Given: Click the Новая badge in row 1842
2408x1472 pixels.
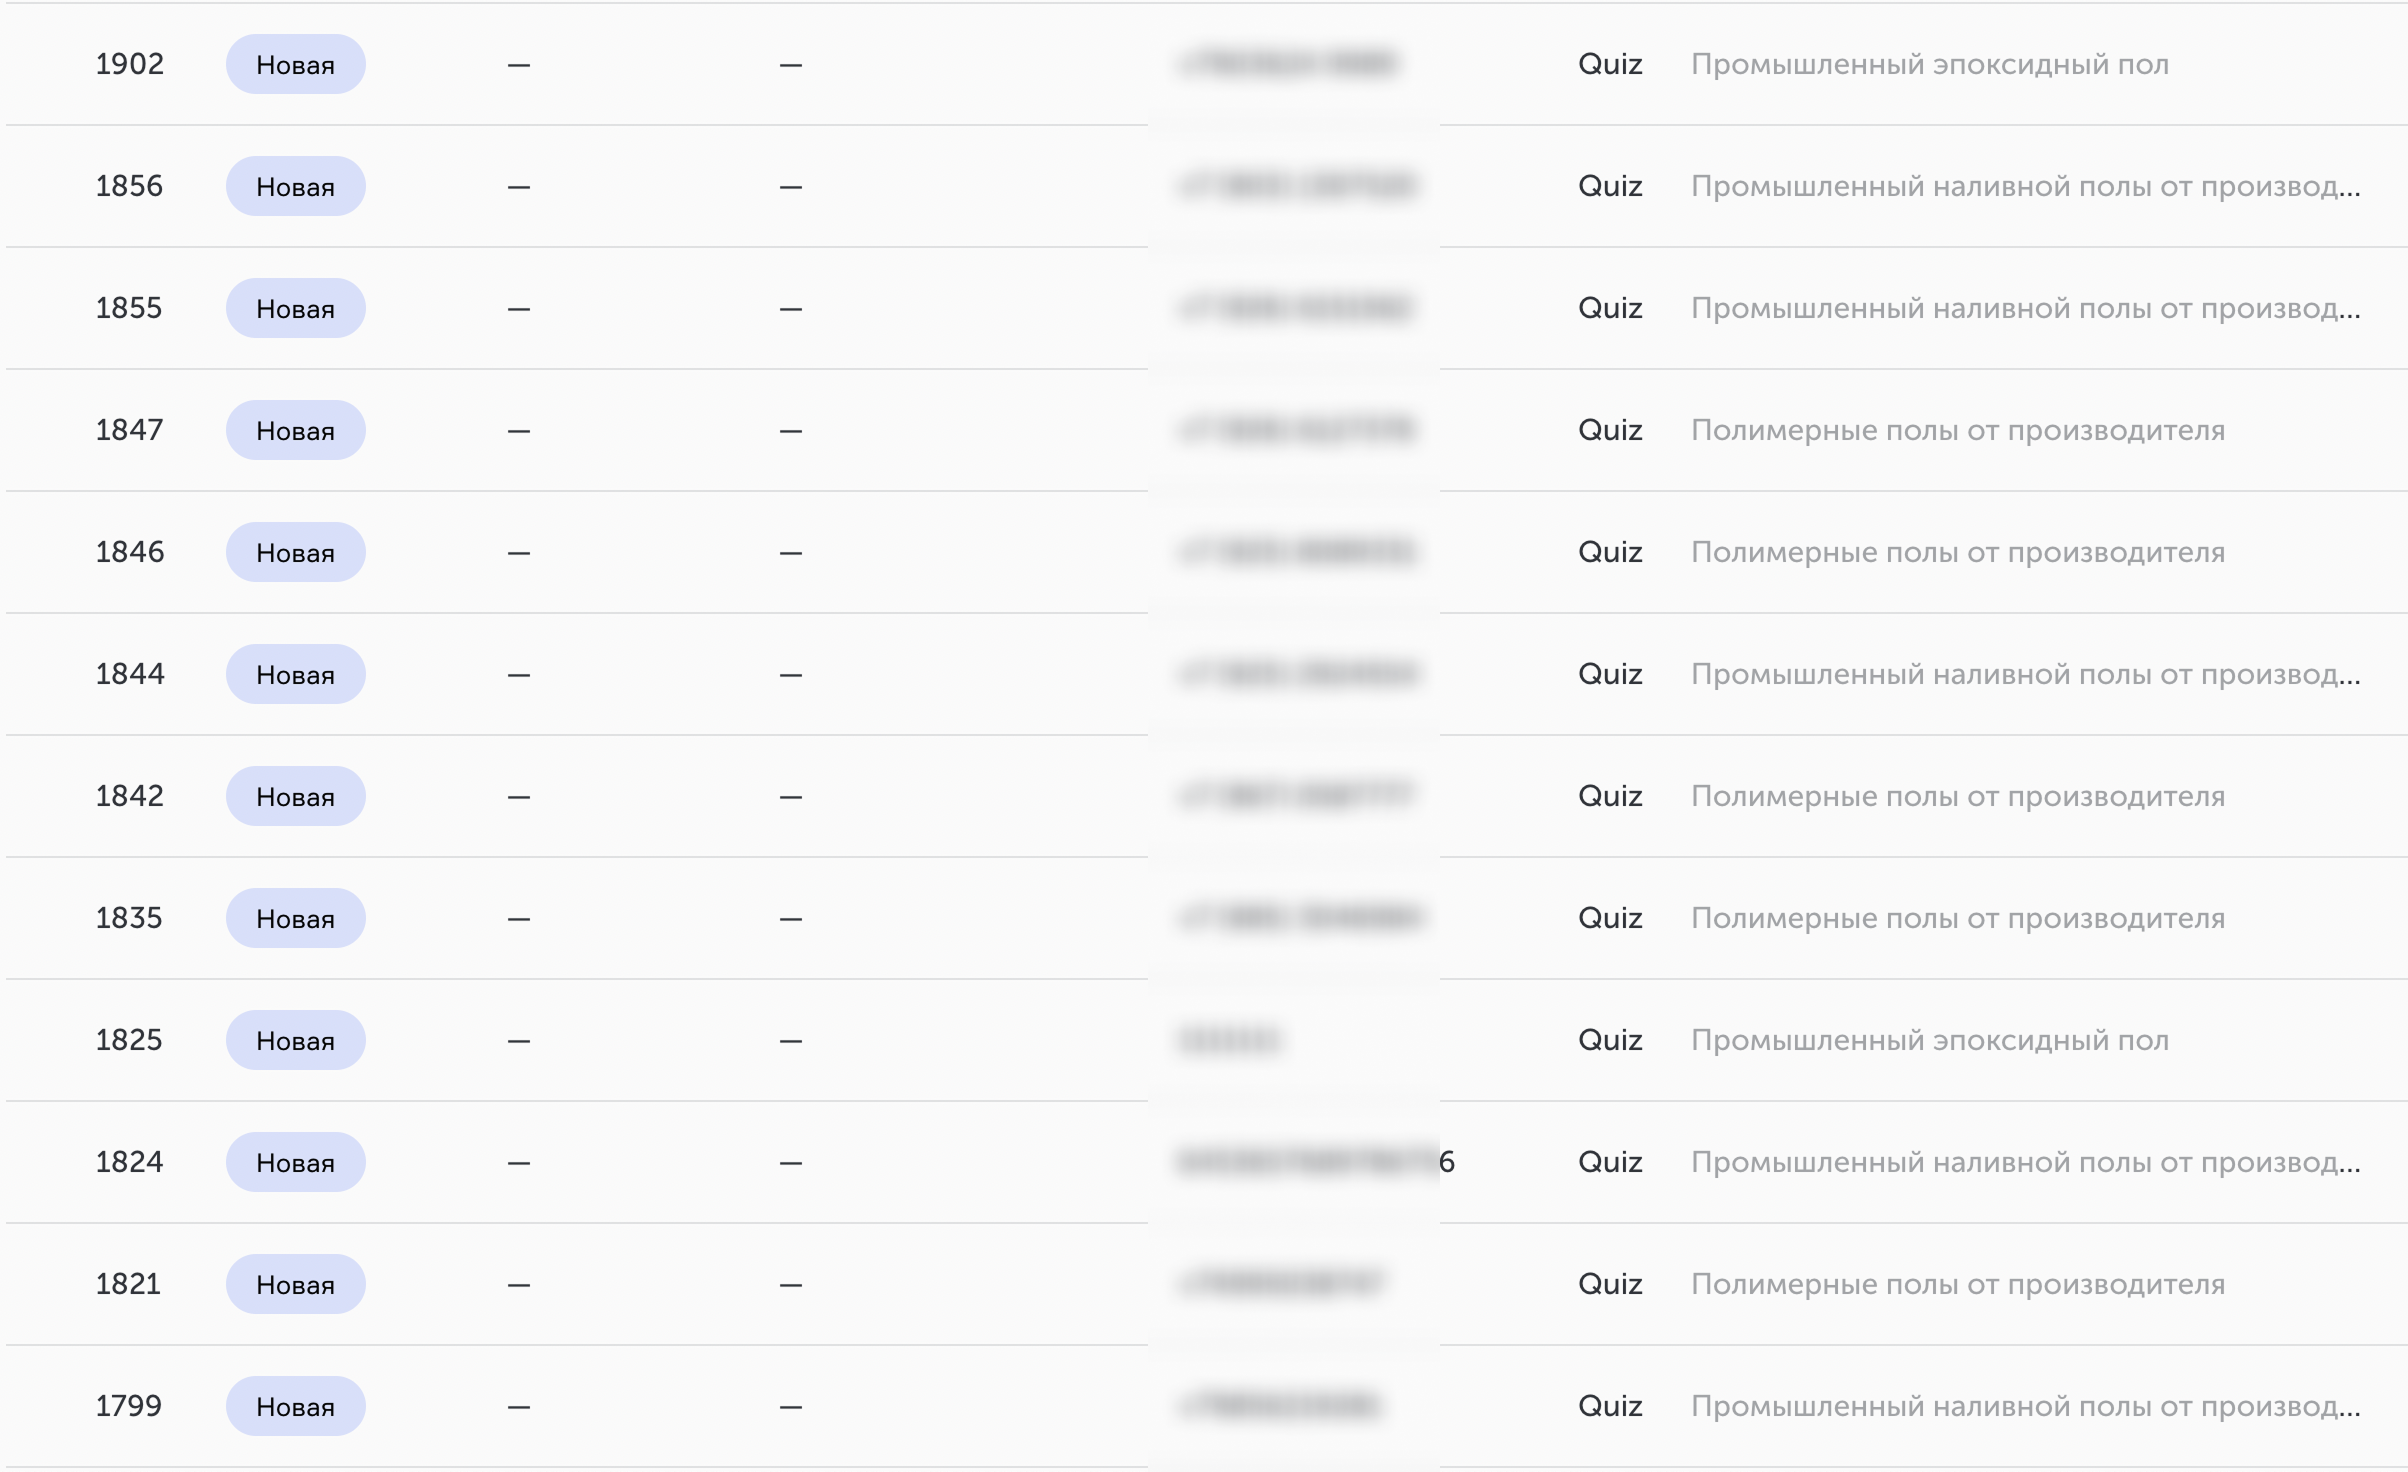Looking at the screenshot, I should click(x=295, y=797).
